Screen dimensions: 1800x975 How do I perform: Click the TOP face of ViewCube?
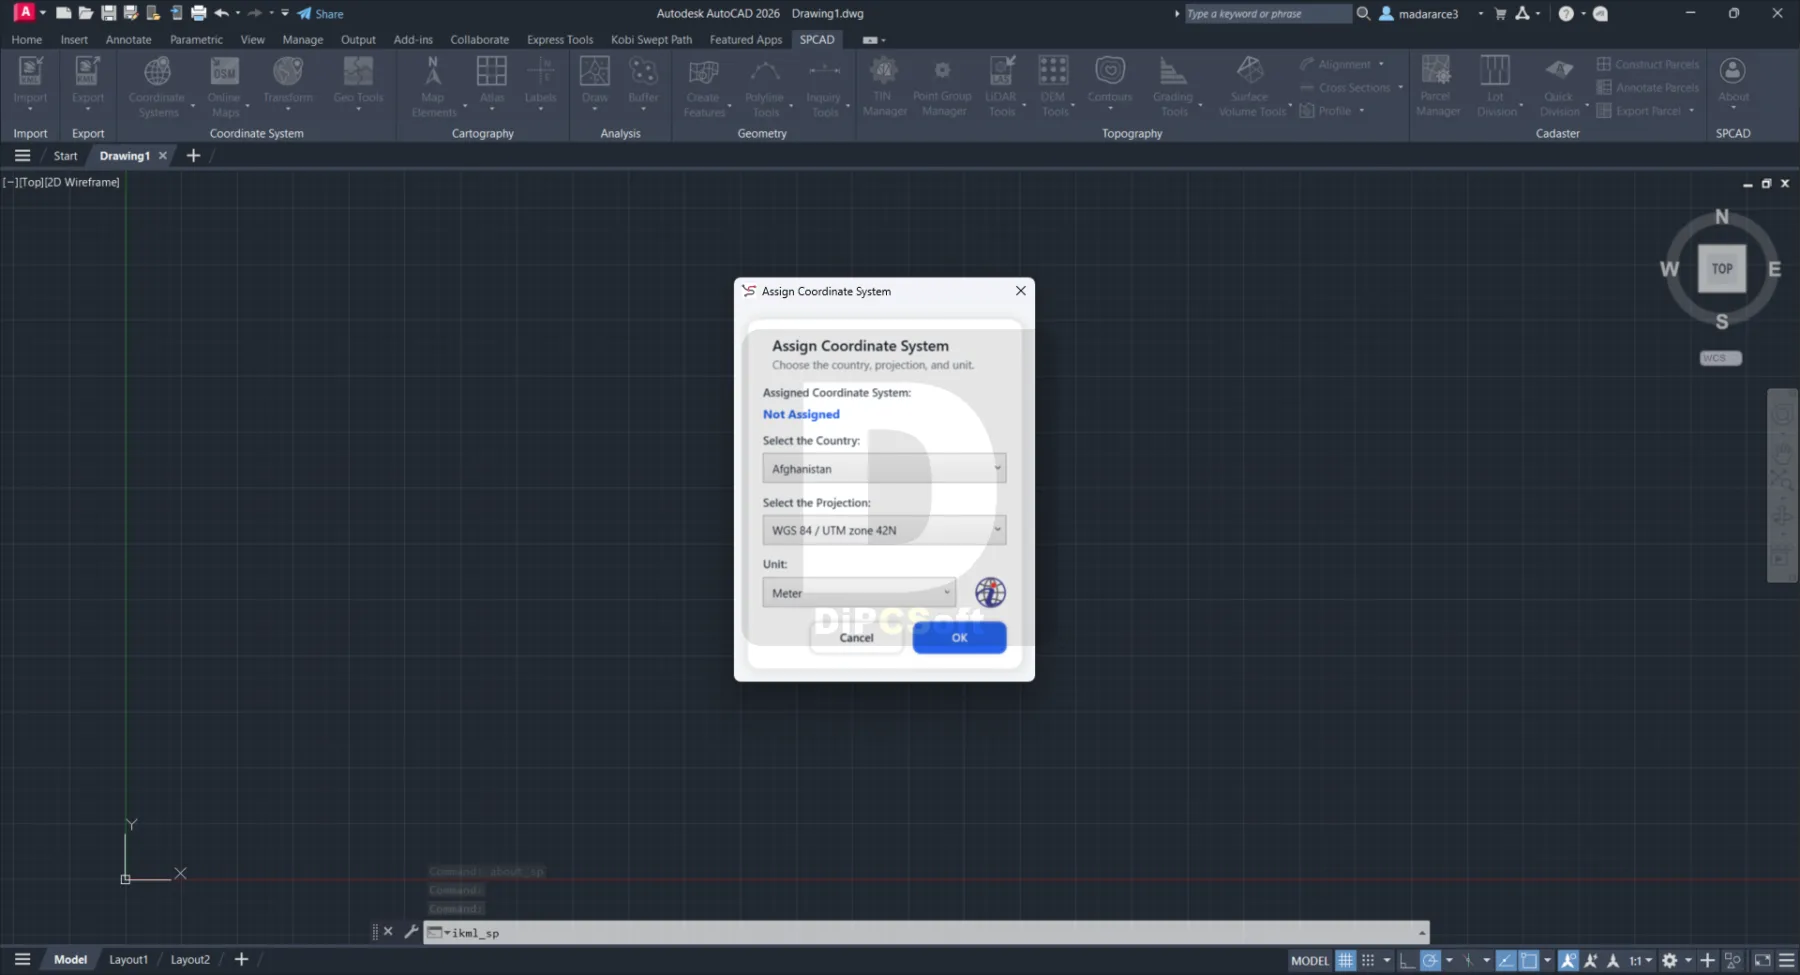1722,268
